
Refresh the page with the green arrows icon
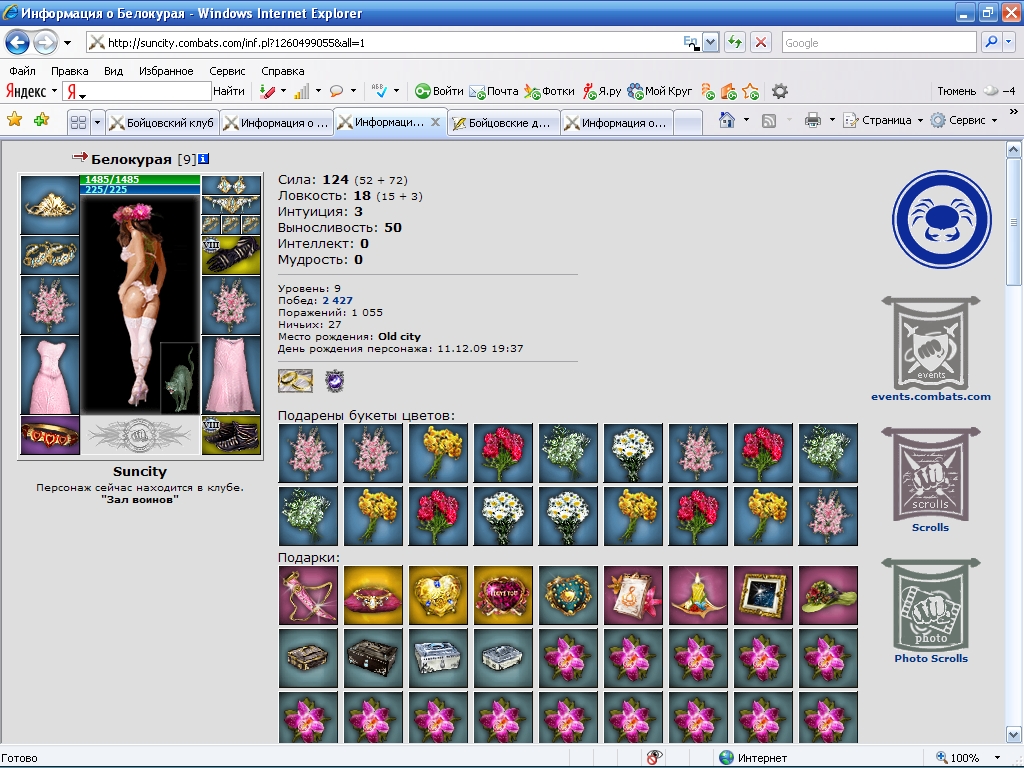tap(735, 43)
